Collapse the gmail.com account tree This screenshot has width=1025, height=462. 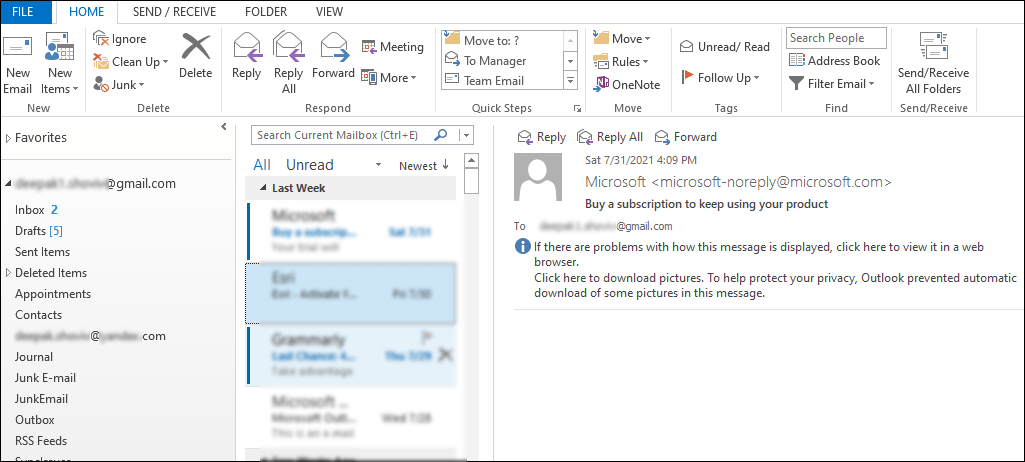pyautogui.click(x=8, y=184)
